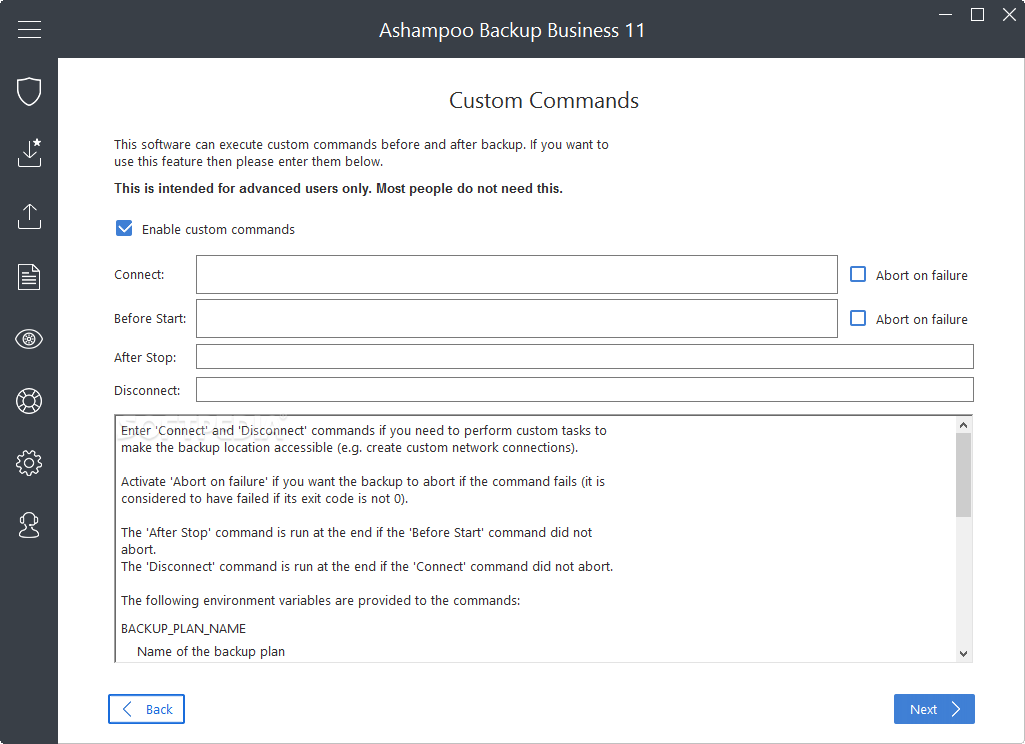Viewport: 1025px width, 744px height.
Task: Open the restore upload-arrow sidebar icon
Action: 29,216
